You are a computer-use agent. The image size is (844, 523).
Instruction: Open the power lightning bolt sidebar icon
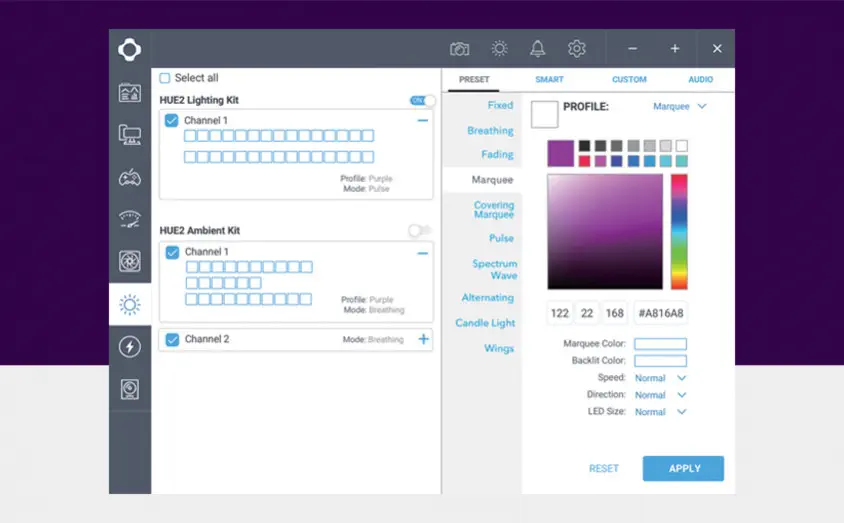(x=130, y=347)
